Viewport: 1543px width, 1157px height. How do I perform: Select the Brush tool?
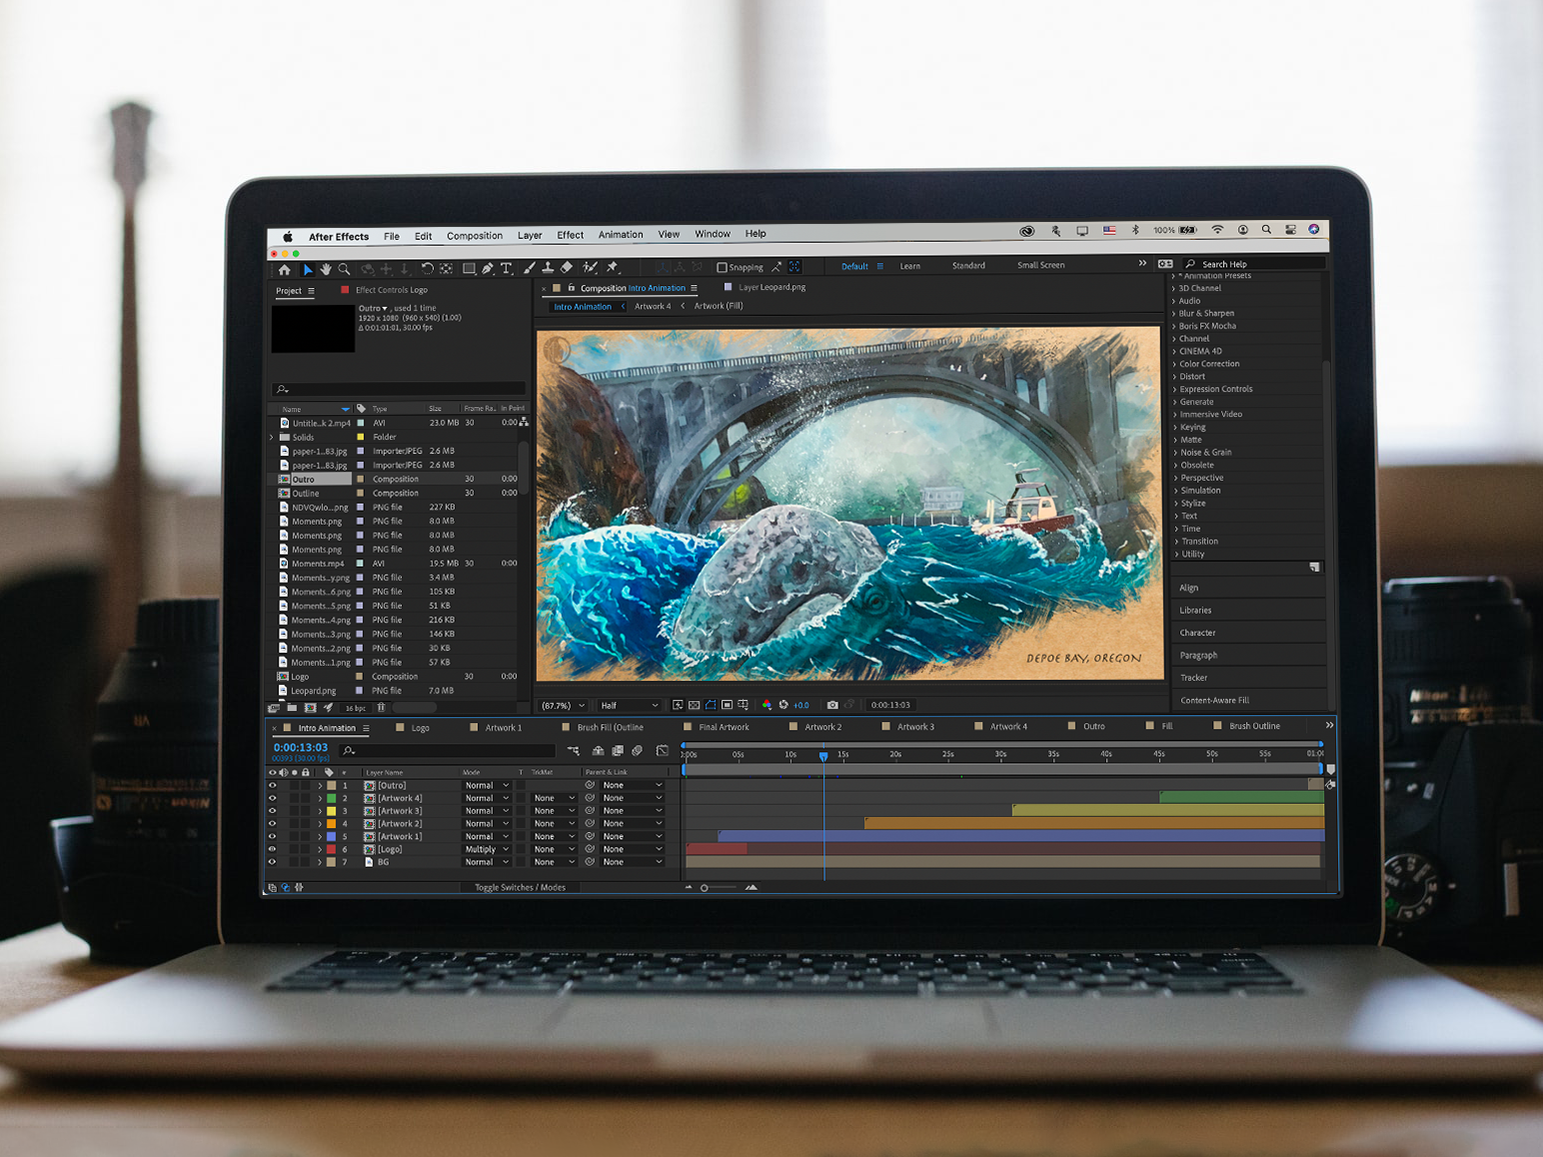[529, 268]
